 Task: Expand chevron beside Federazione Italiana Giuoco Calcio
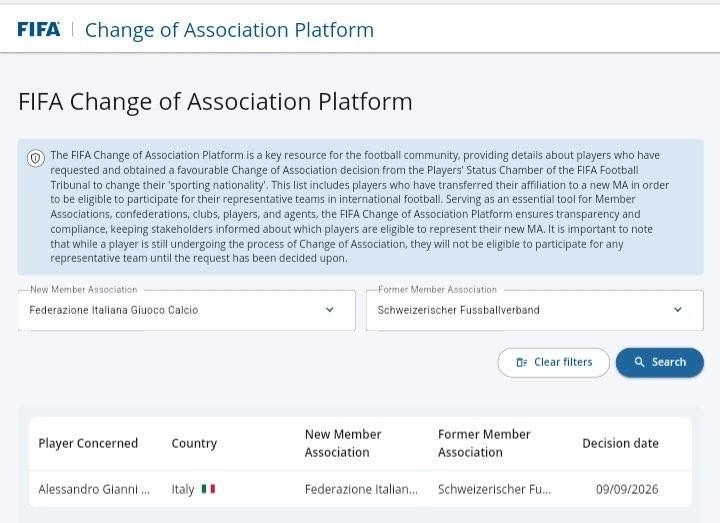pos(330,310)
